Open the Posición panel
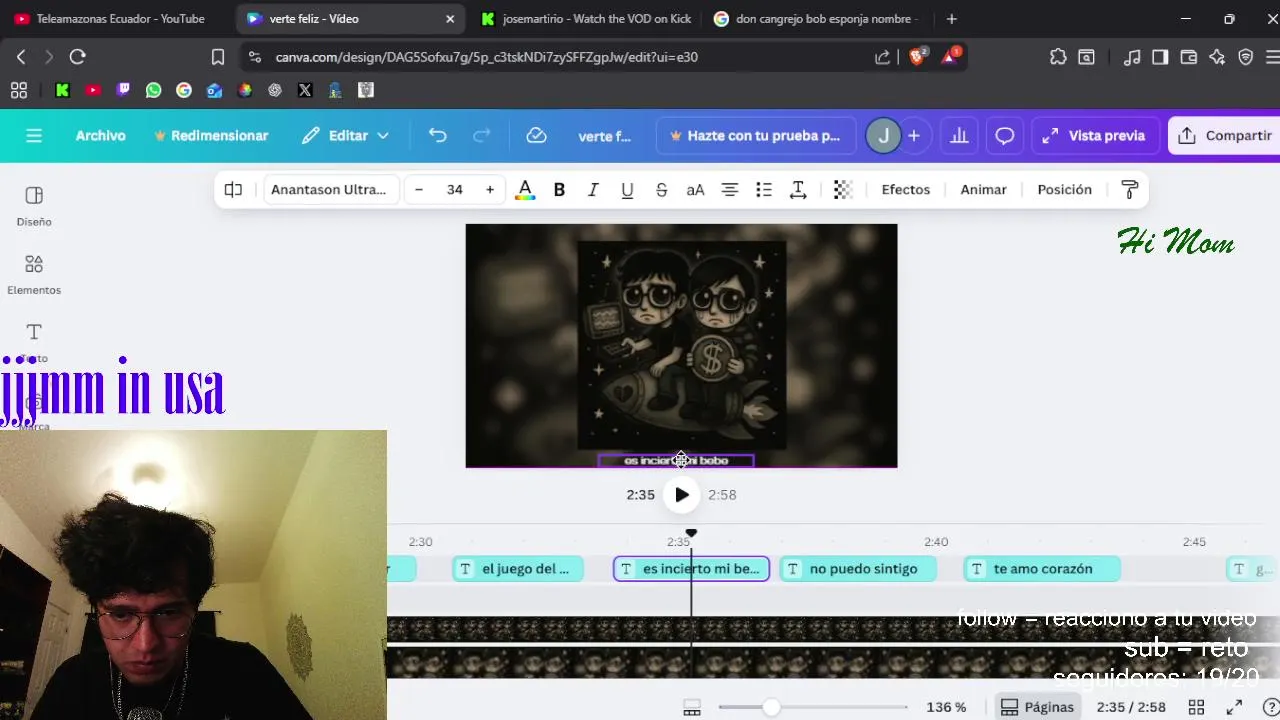The image size is (1280, 720). (x=1065, y=189)
